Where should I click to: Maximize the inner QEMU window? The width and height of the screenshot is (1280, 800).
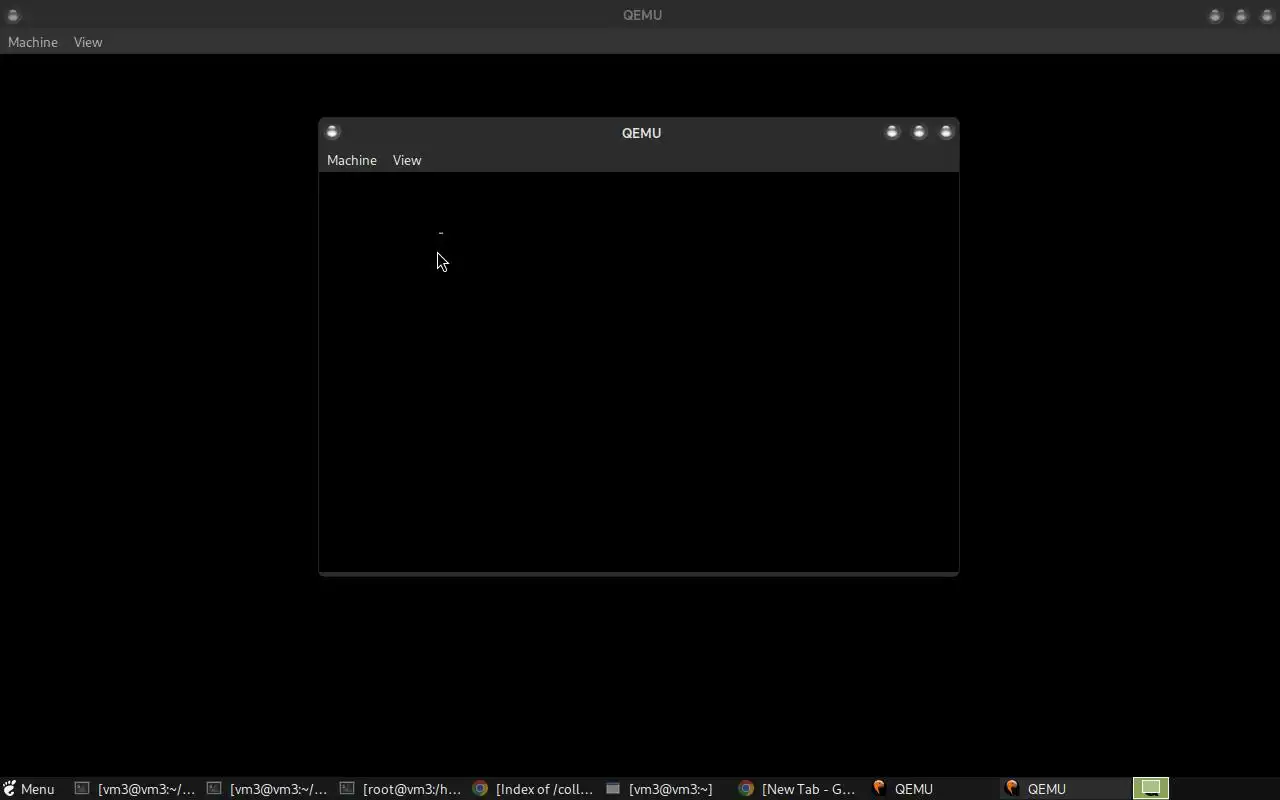click(x=919, y=132)
